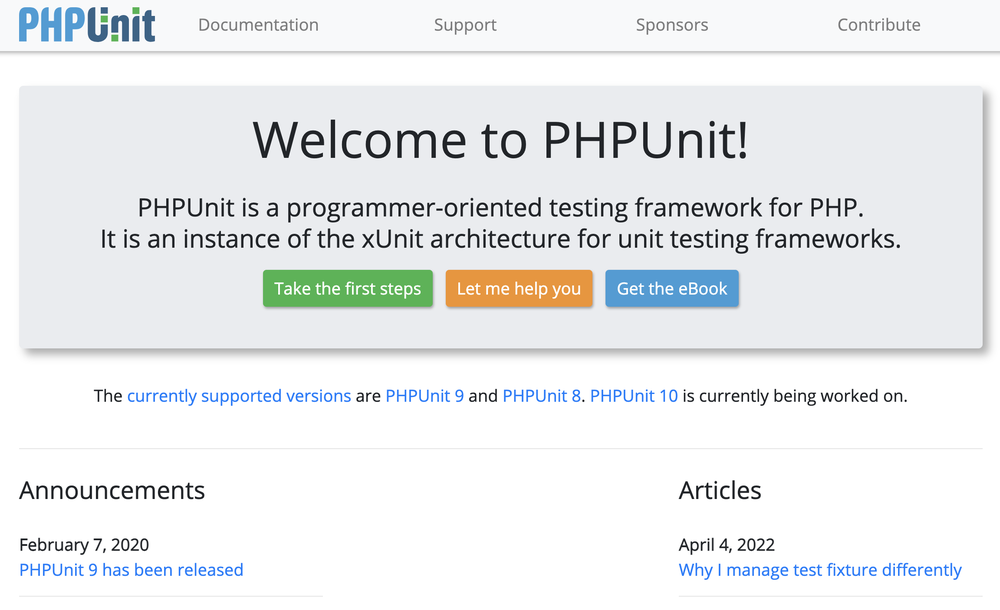Click the April 4, 2022 date

coord(726,545)
